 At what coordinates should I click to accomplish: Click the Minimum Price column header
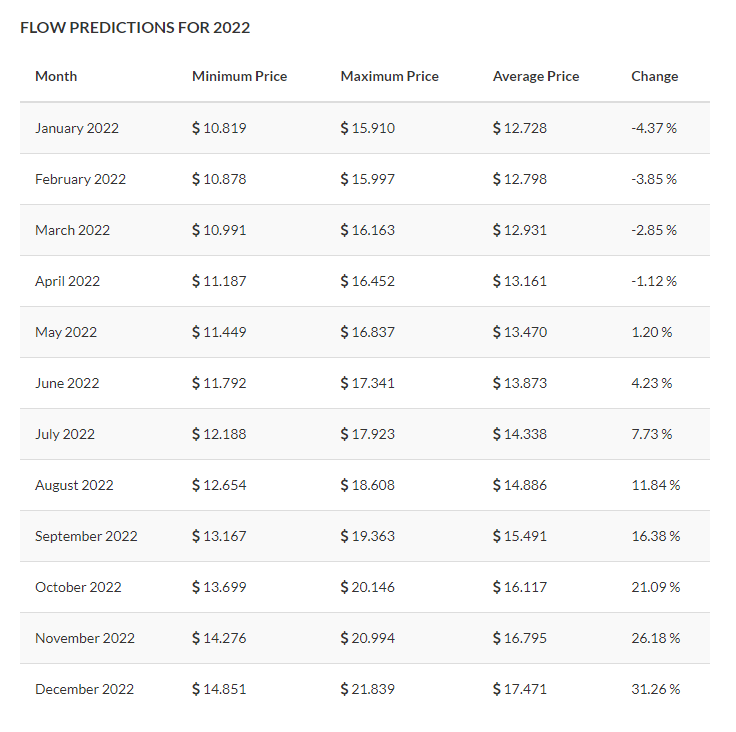pos(239,76)
